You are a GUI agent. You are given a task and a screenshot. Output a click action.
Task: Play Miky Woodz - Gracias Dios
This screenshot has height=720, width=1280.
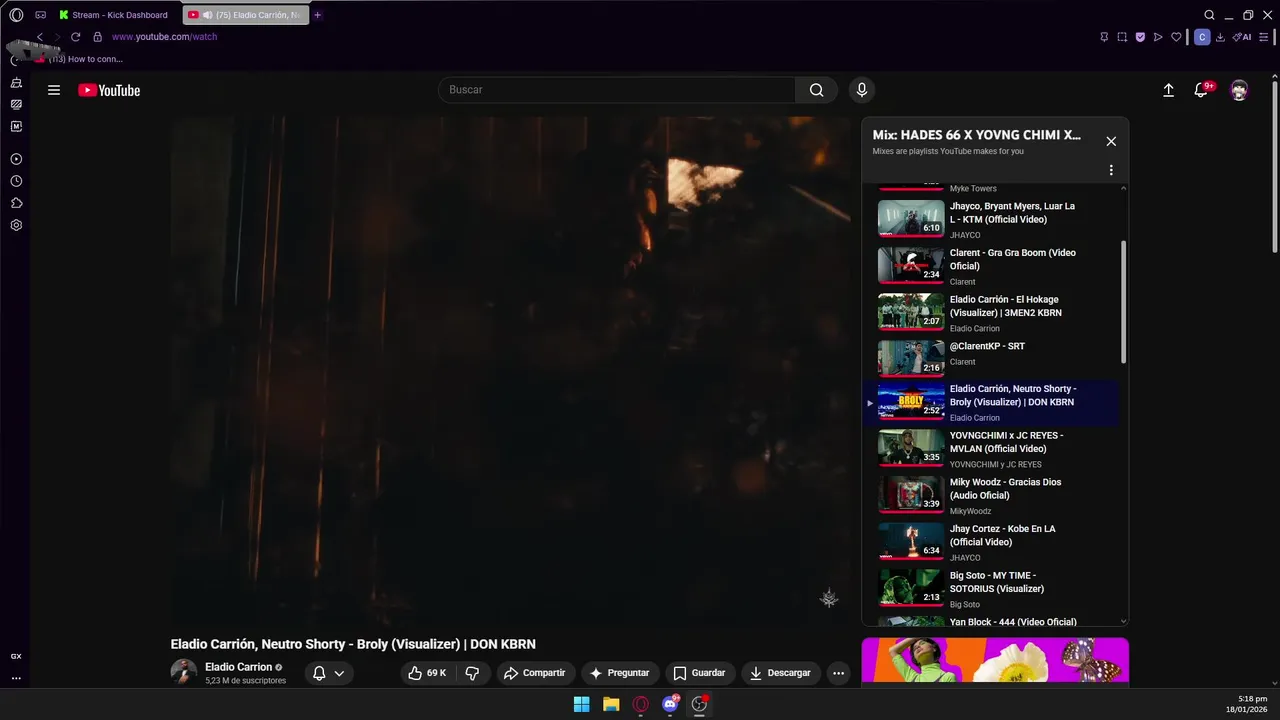[990, 495]
